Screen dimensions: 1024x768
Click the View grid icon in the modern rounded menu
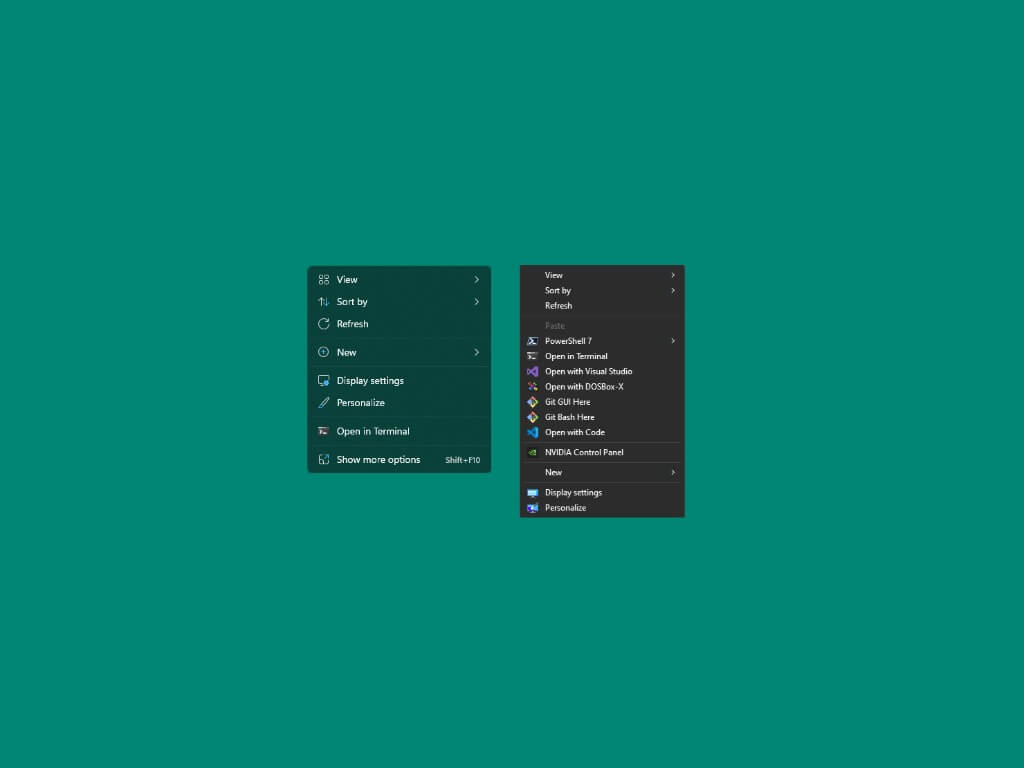pos(323,280)
